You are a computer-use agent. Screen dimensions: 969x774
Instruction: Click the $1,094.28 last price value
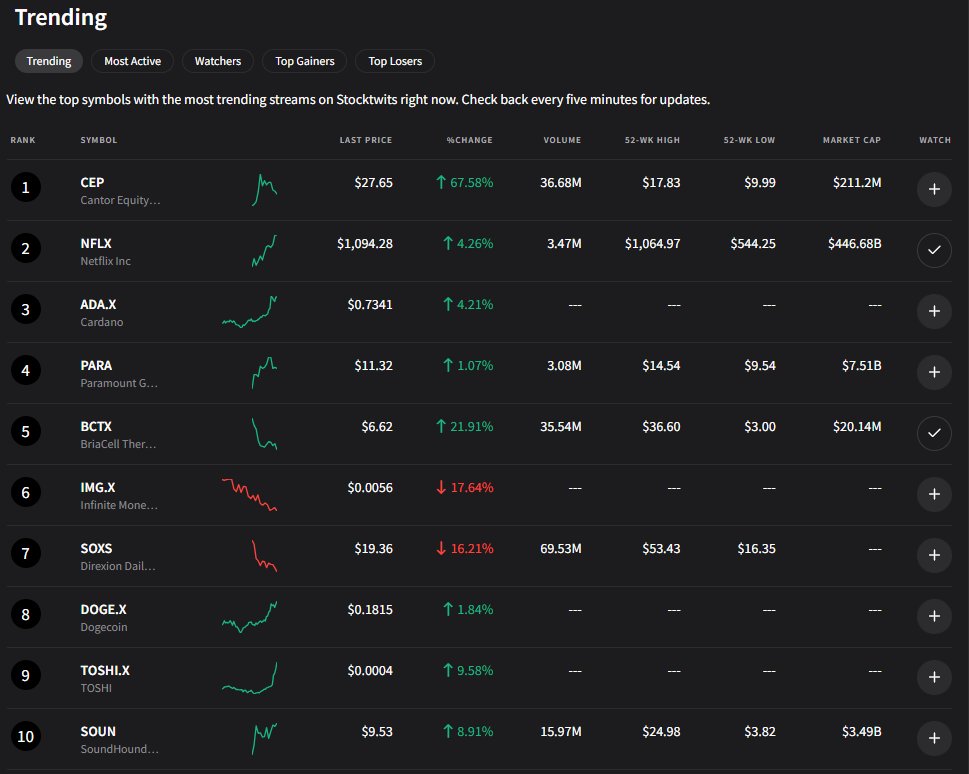tap(365, 244)
